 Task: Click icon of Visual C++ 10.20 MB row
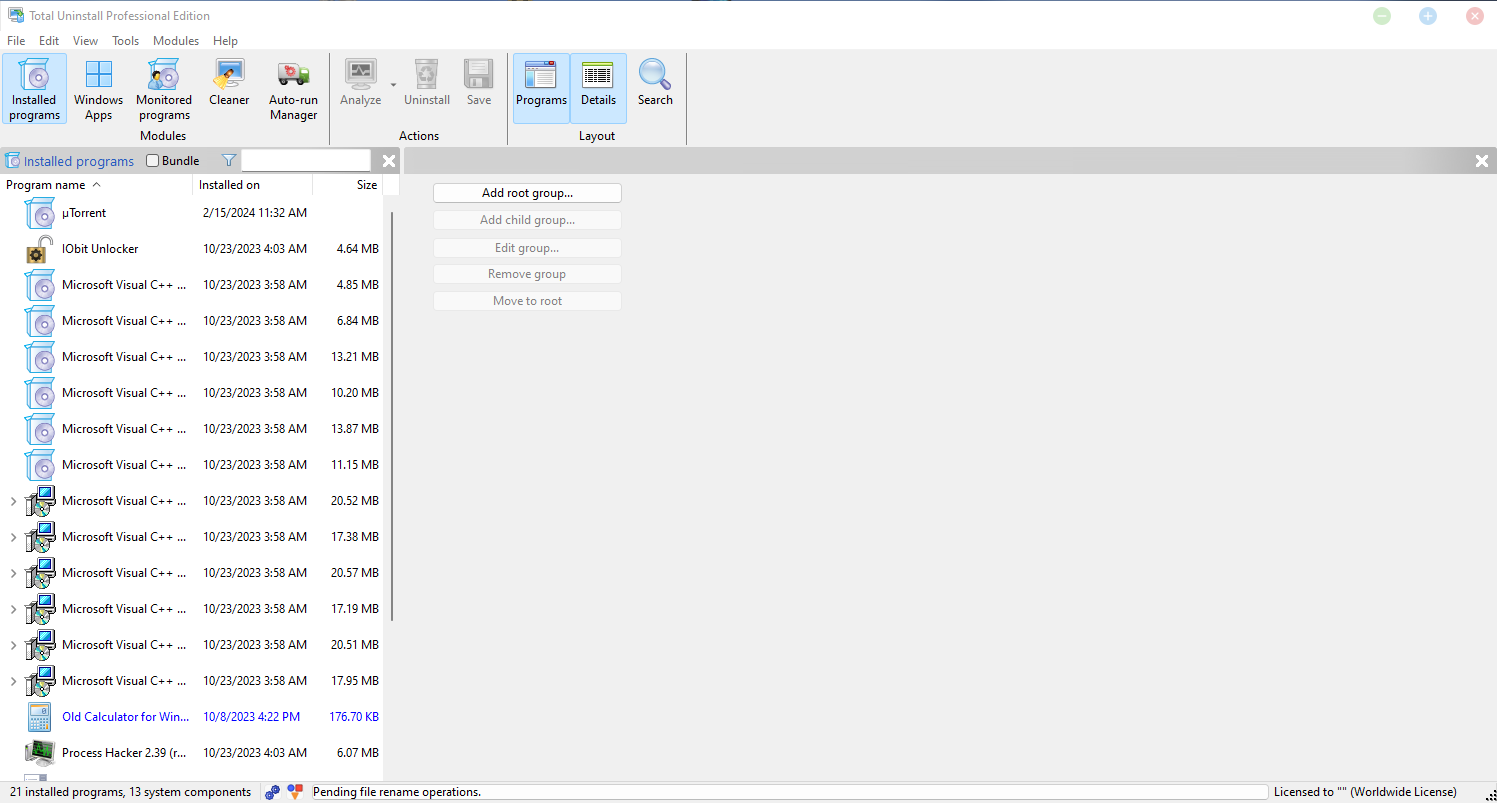point(40,393)
